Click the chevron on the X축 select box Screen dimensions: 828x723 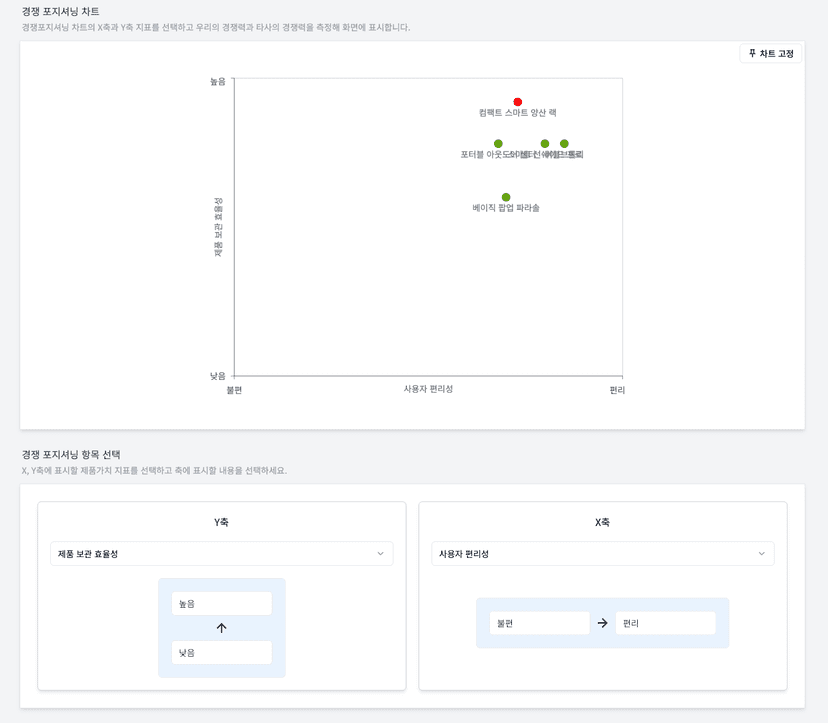click(x=761, y=554)
